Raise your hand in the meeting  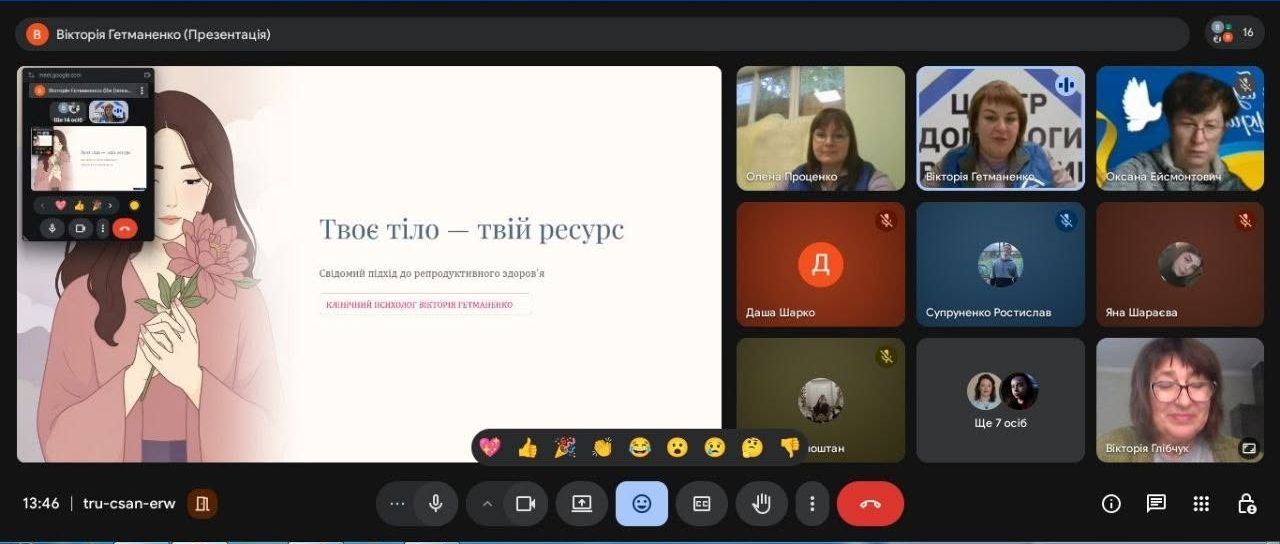pos(762,503)
